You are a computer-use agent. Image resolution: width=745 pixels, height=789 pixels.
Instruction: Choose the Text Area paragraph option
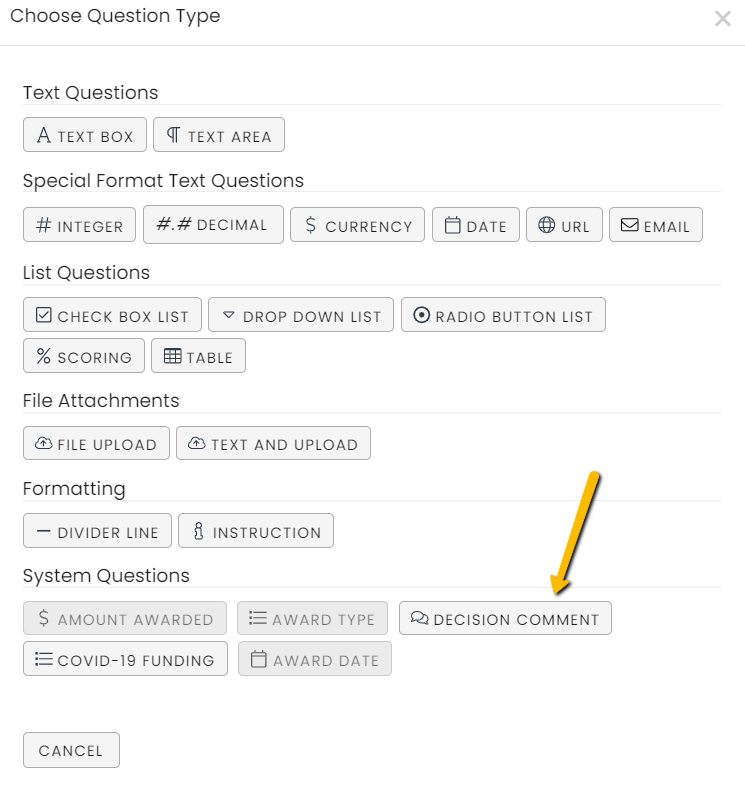point(219,135)
